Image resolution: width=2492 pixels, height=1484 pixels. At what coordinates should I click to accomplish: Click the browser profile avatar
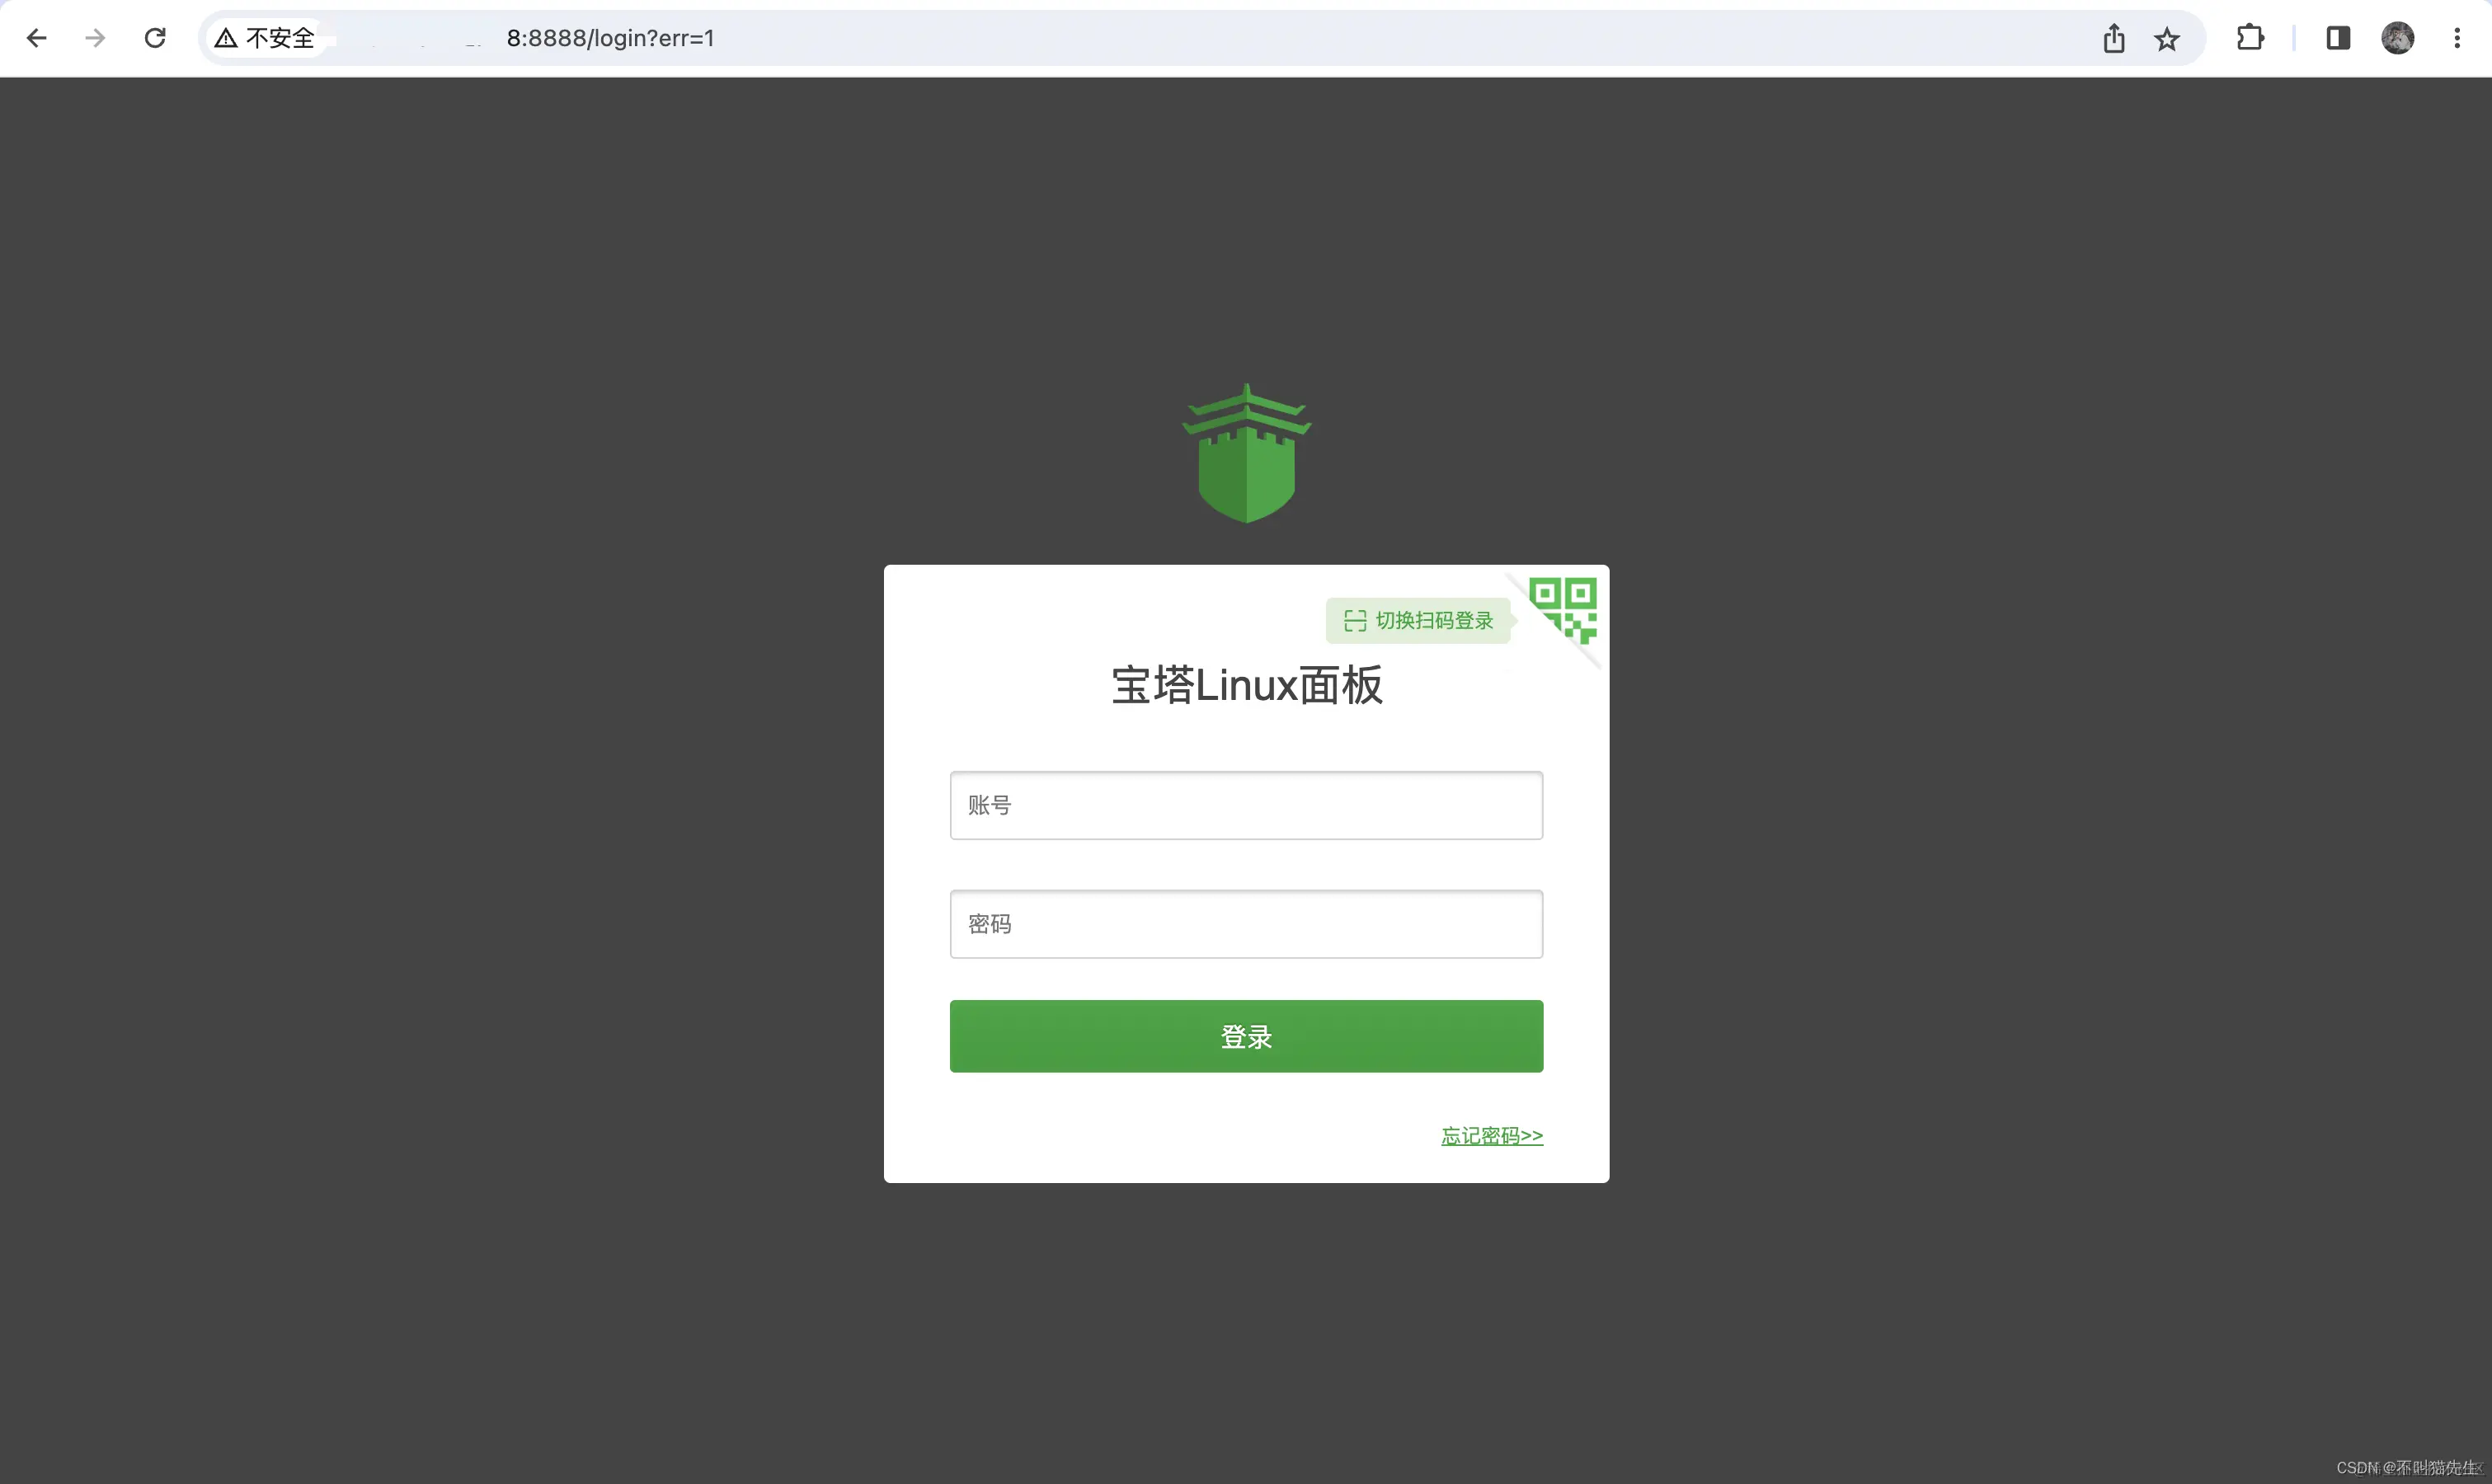tap(2397, 38)
